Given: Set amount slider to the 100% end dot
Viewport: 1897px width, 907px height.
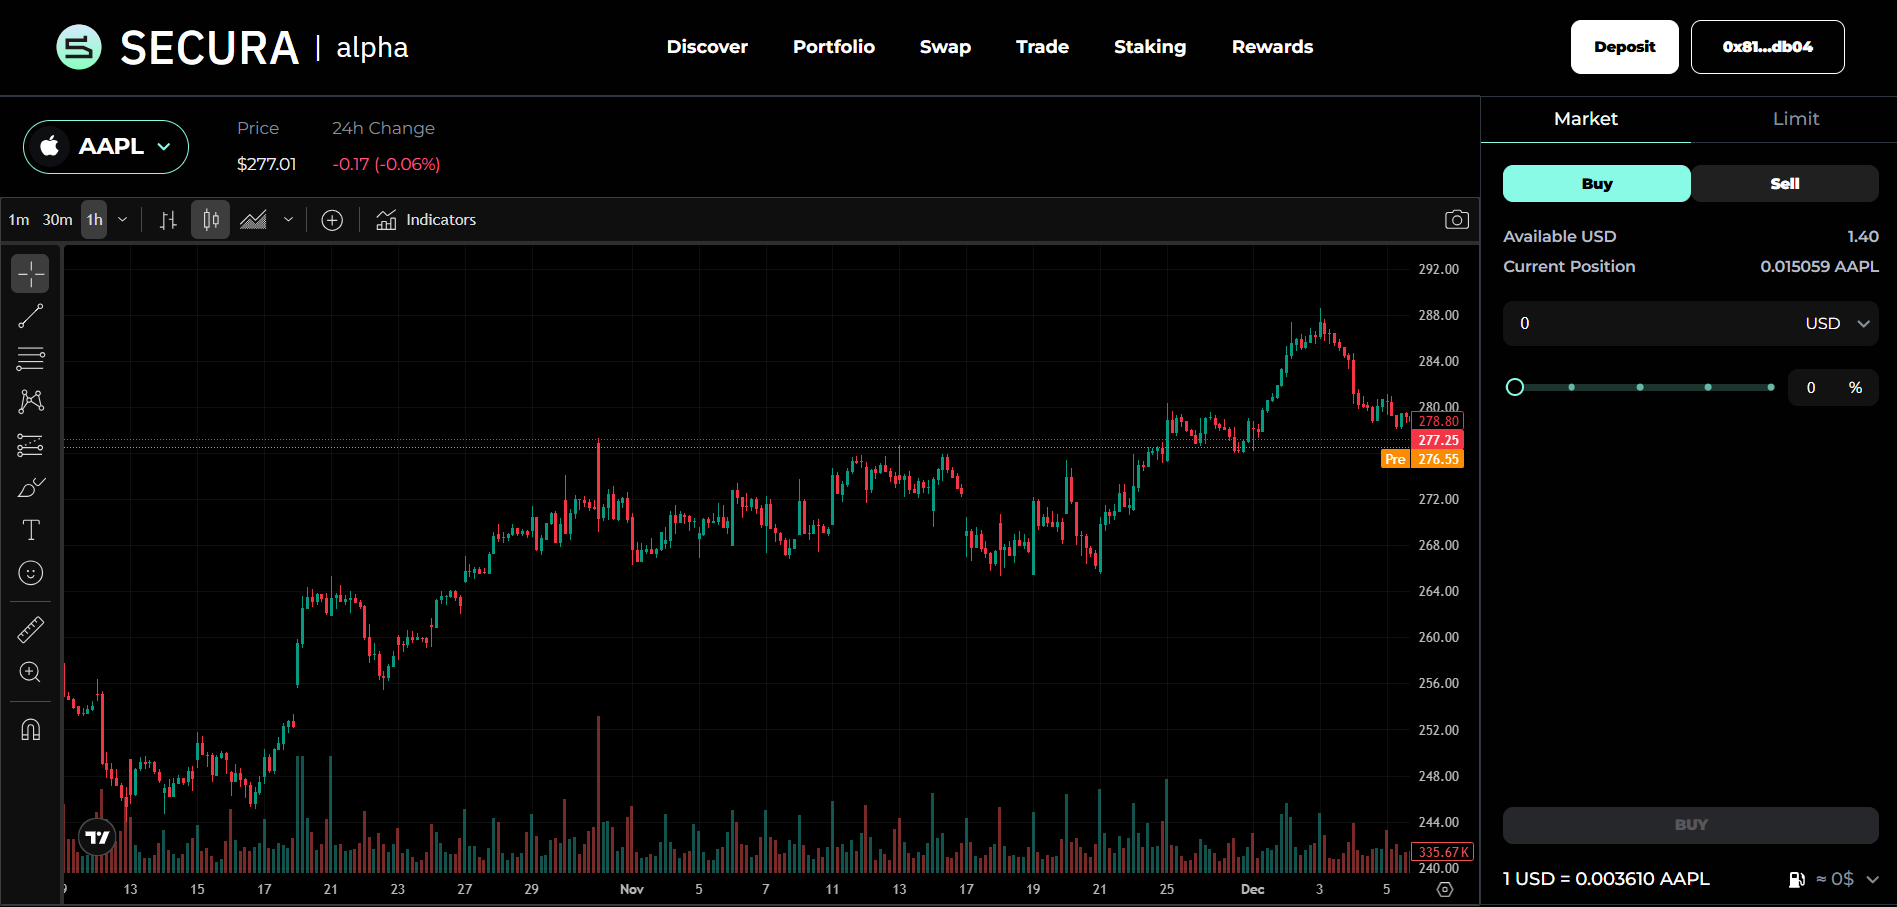Looking at the screenshot, I should [1771, 387].
